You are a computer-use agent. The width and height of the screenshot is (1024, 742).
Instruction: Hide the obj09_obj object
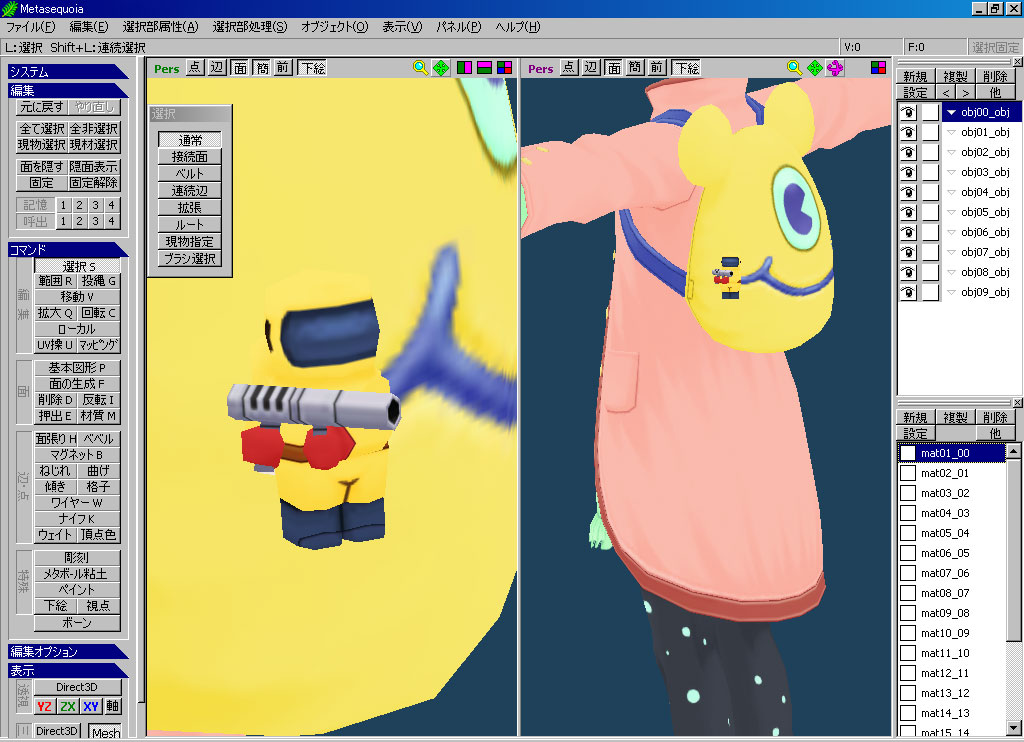point(908,292)
